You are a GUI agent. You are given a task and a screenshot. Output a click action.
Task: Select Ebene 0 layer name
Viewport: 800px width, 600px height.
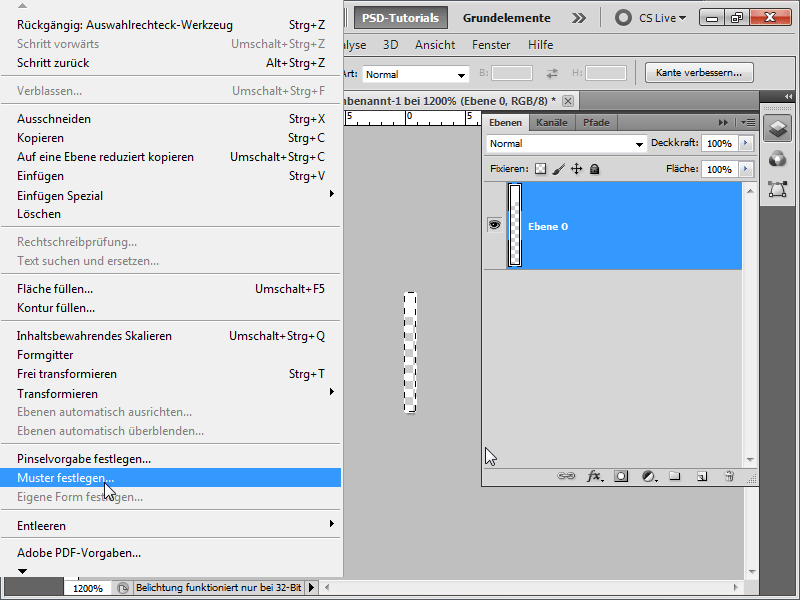tap(548, 227)
